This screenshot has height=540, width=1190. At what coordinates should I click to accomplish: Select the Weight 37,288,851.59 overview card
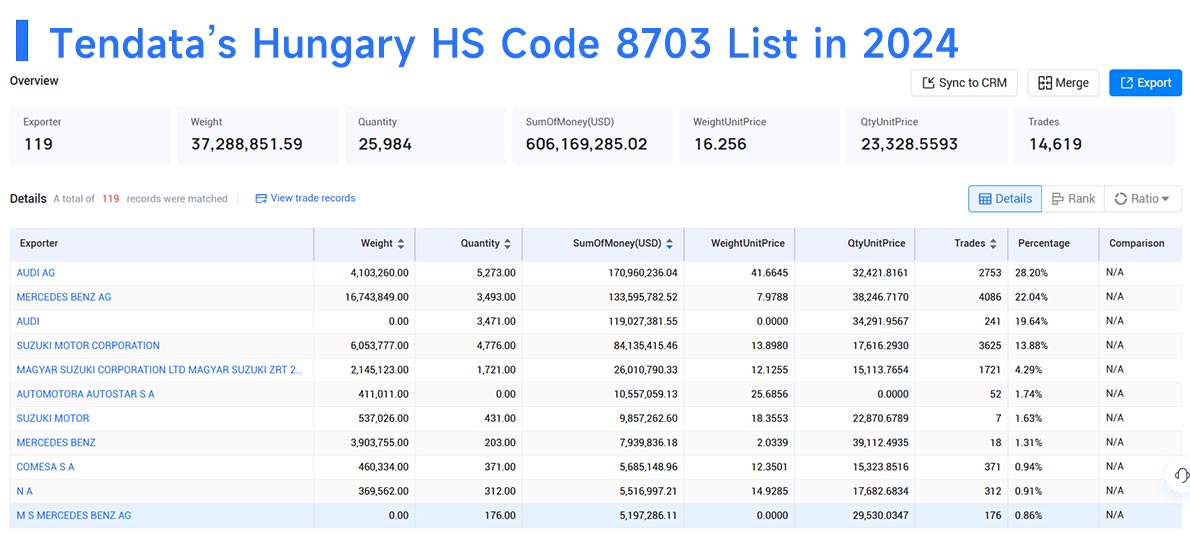coord(257,135)
